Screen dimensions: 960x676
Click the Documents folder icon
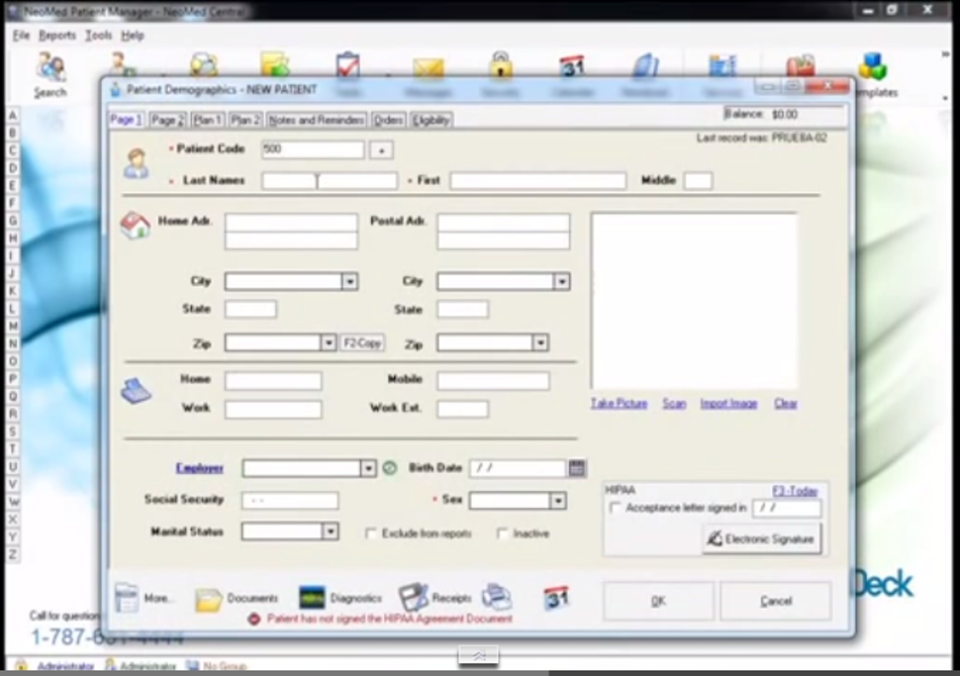208,598
